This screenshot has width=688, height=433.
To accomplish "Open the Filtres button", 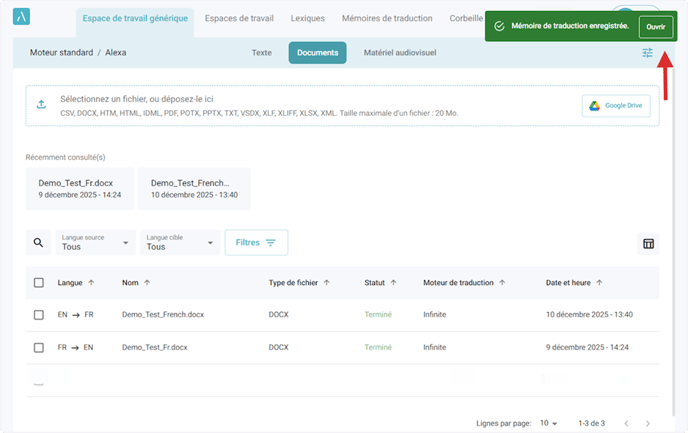I will [x=256, y=242].
